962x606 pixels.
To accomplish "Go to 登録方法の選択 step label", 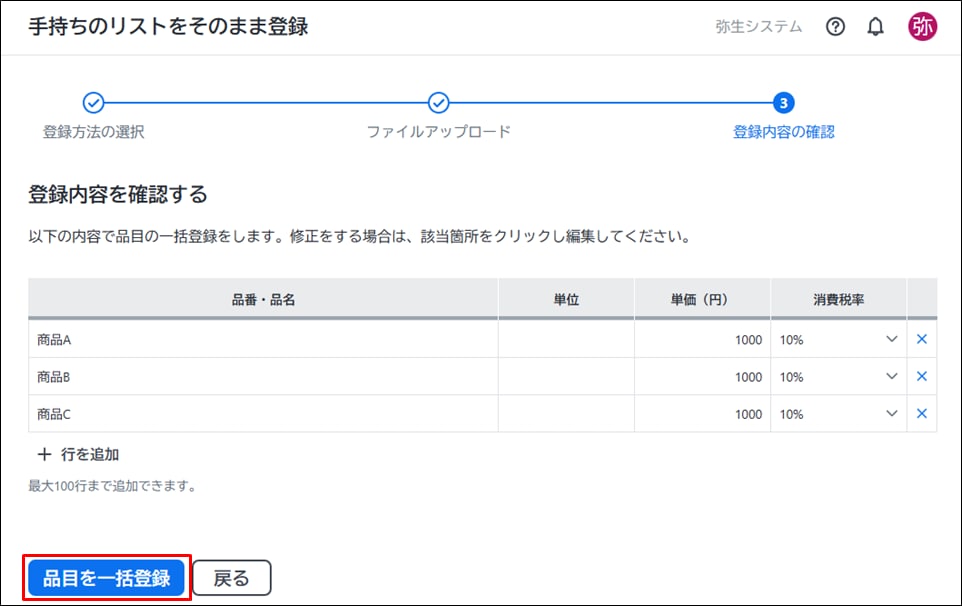I will pyautogui.click(x=93, y=132).
